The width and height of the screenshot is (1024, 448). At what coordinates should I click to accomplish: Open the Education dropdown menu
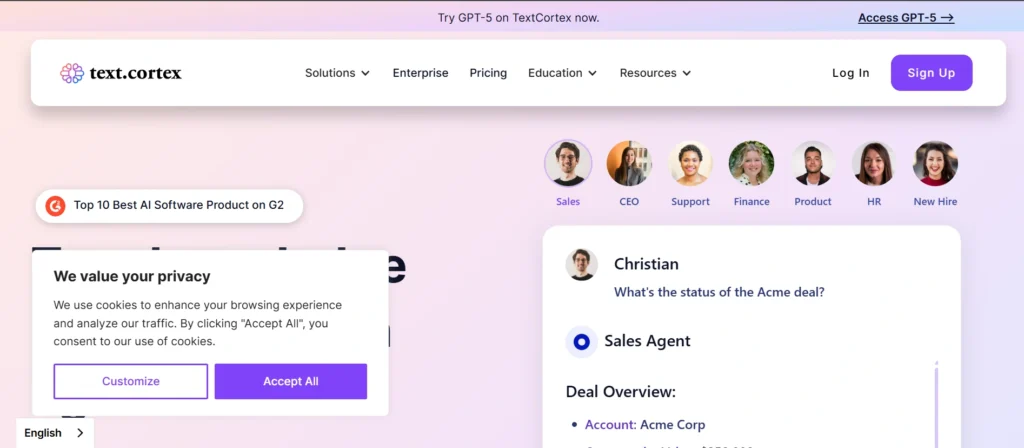[x=562, y=73]
